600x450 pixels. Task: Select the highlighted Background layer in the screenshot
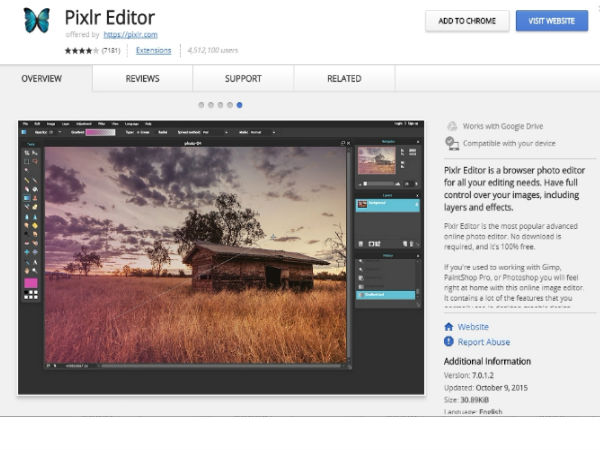[x=387, y=205]
